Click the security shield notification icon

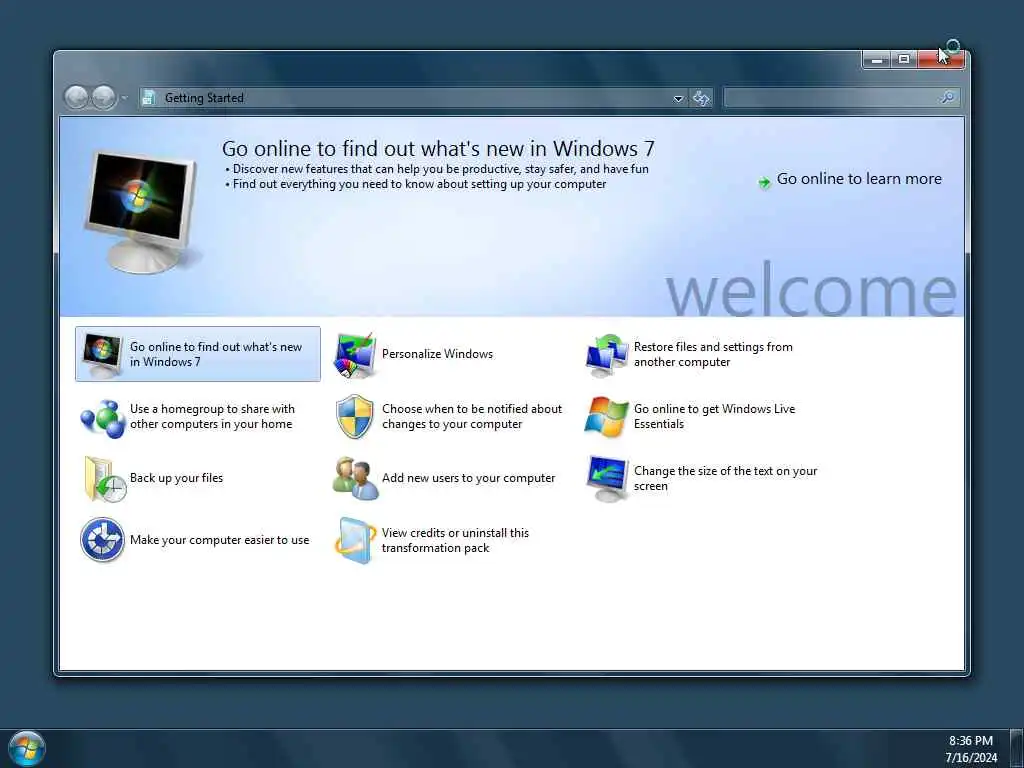point(355,417)
